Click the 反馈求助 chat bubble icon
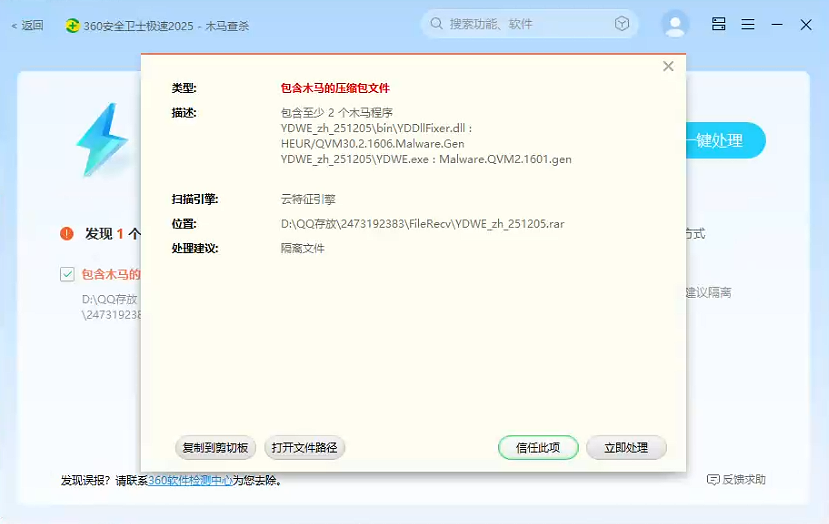This screenshot has height=524, width=829. [713, 480]
